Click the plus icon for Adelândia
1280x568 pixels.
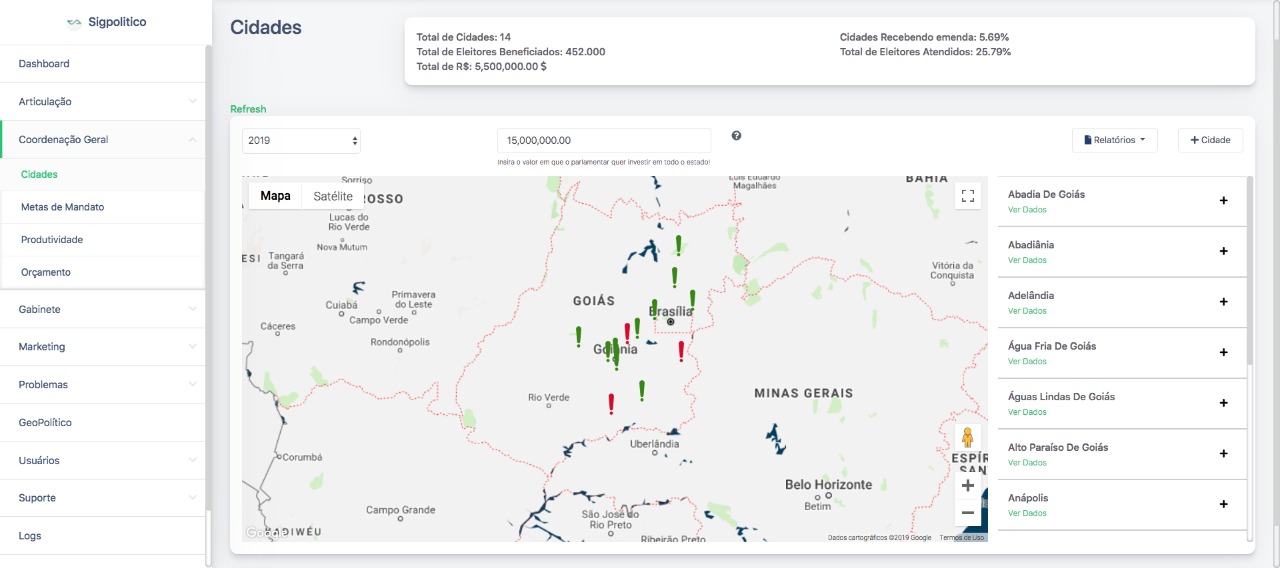[x=1223, y=302]
